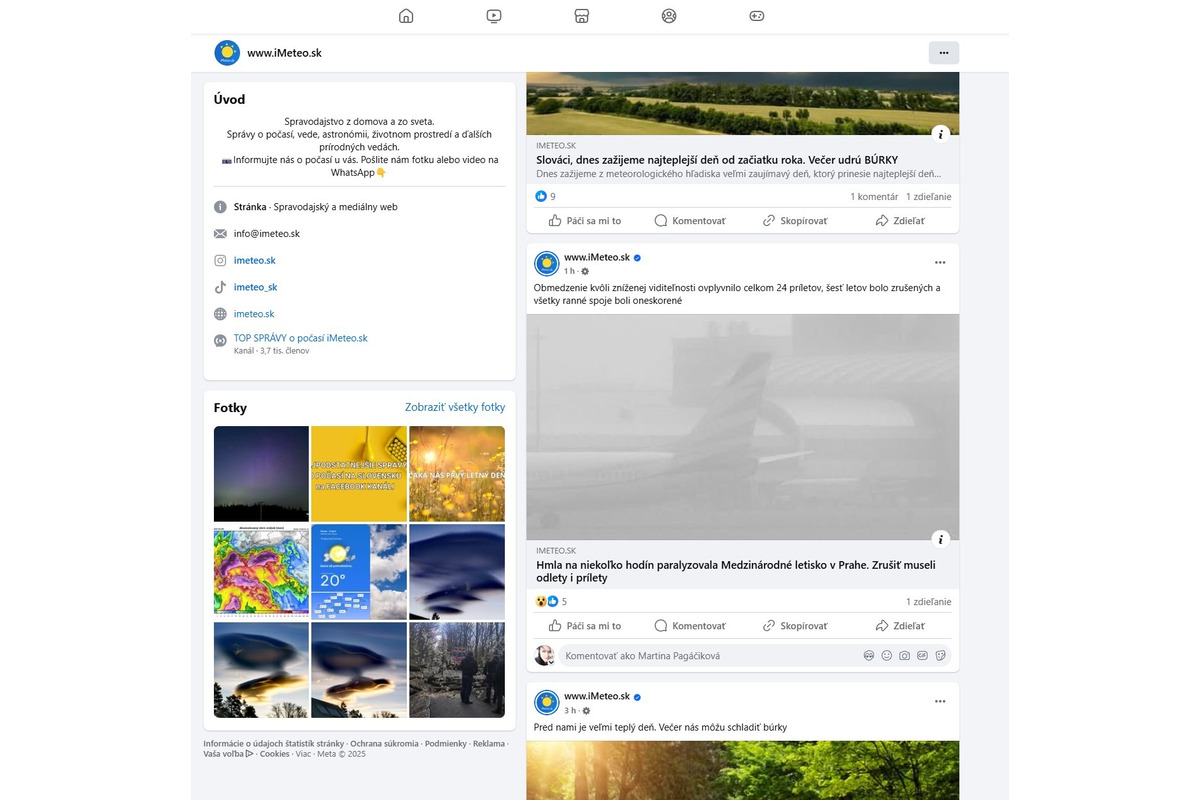Viewport: 1200px width, 800px height.
Task: Like the Prague airport fog post
Action: [x=585, y=626]
